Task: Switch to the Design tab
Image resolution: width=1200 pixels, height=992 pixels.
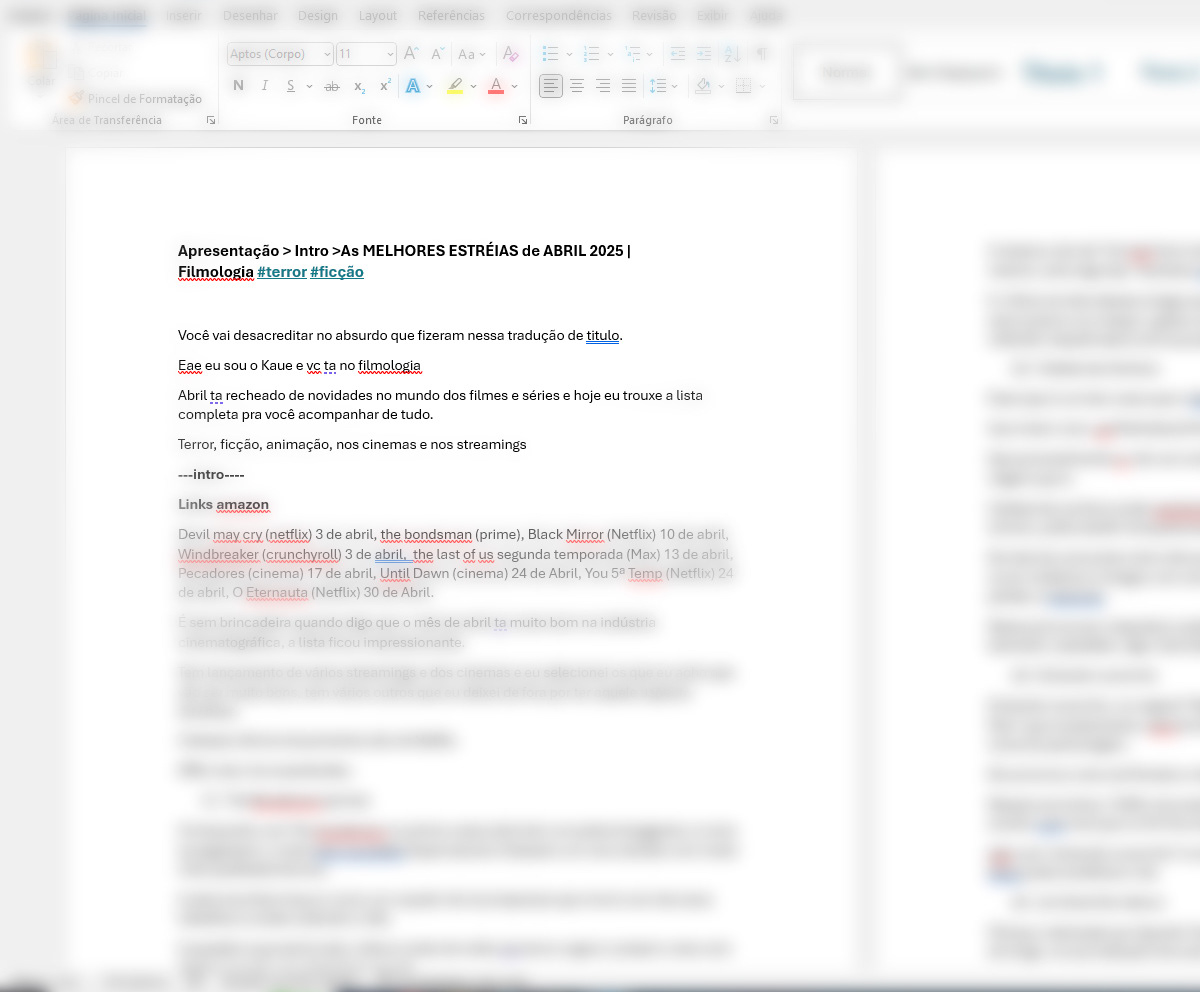Action: pyautogui.click(x=318, y=15)
